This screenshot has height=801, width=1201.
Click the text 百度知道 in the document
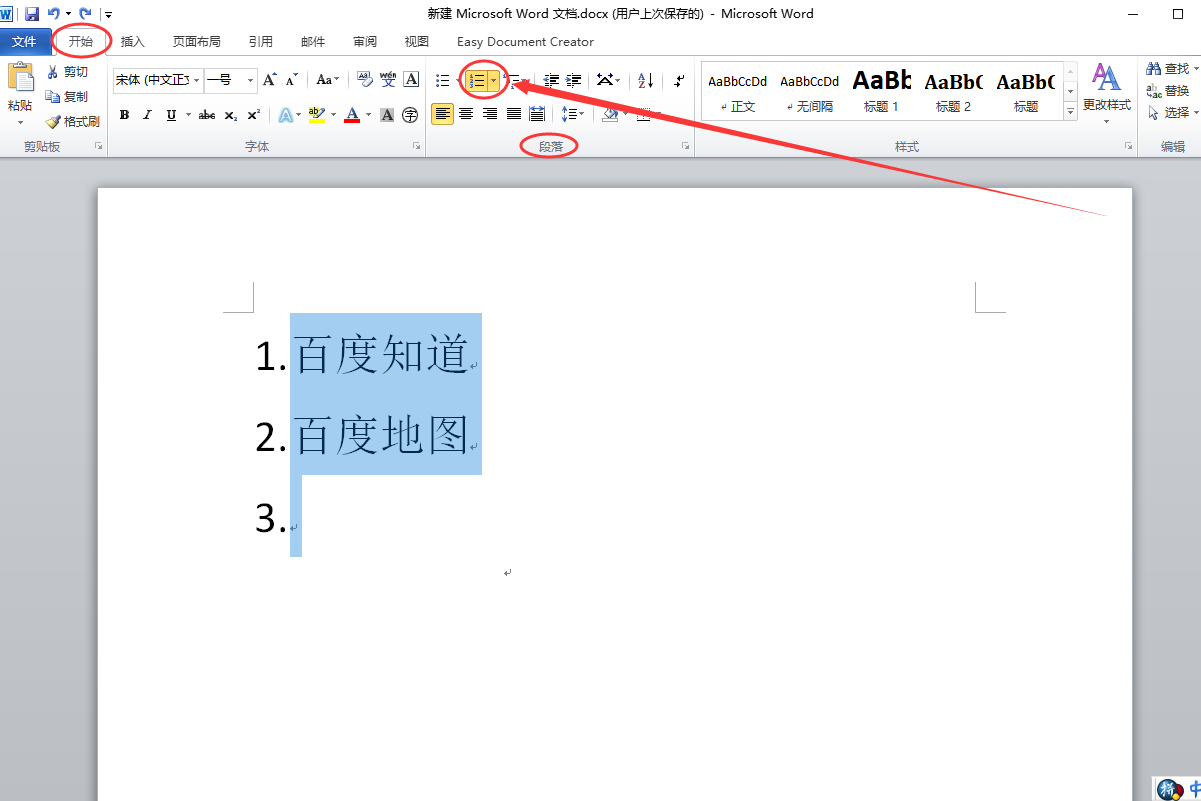point(382,355)
